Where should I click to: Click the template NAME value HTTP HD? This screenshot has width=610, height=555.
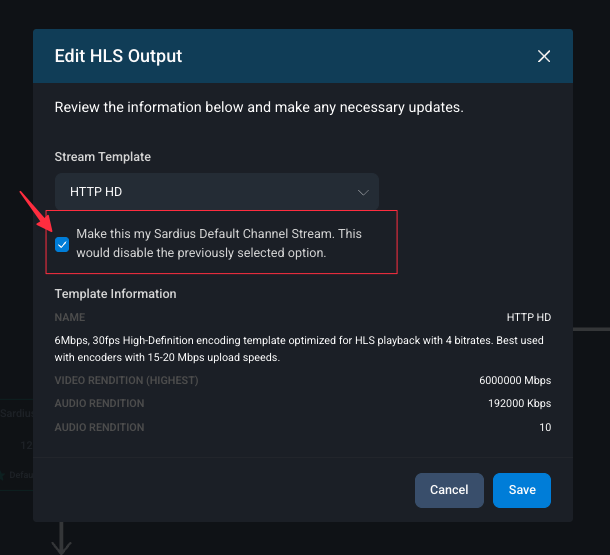point(528,318)
